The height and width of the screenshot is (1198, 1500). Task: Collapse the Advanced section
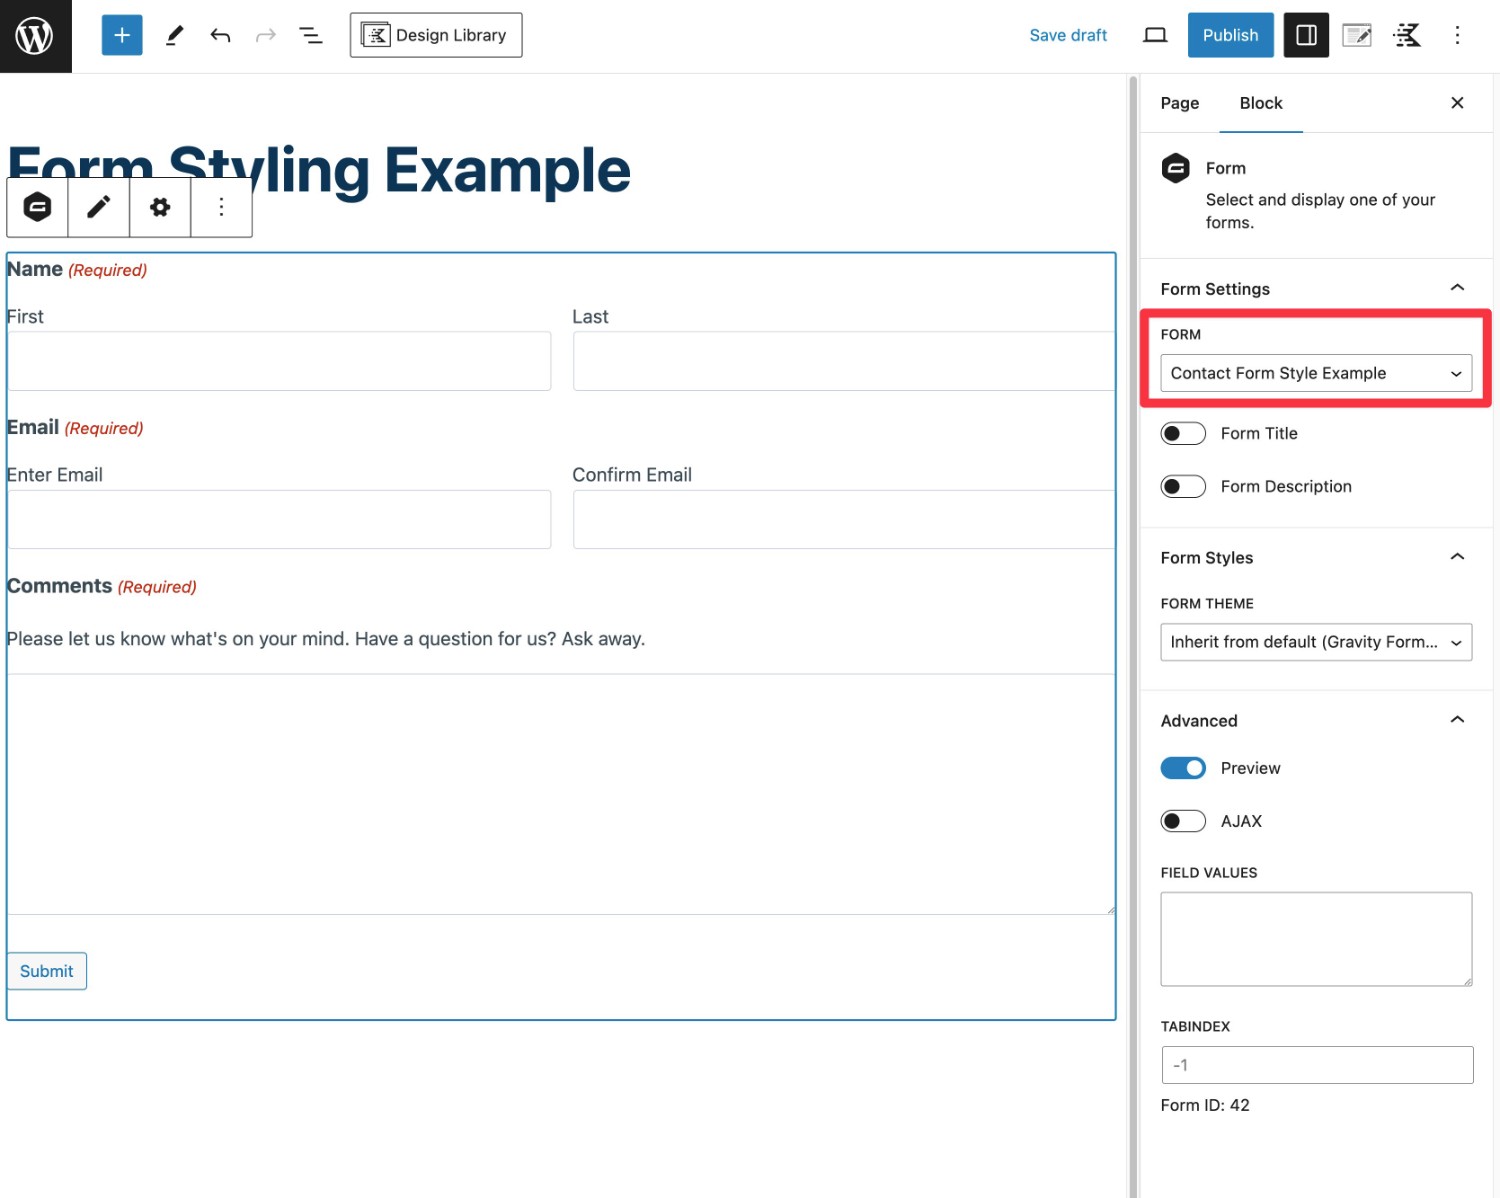pyautogui.click(x=1457, y=720)
